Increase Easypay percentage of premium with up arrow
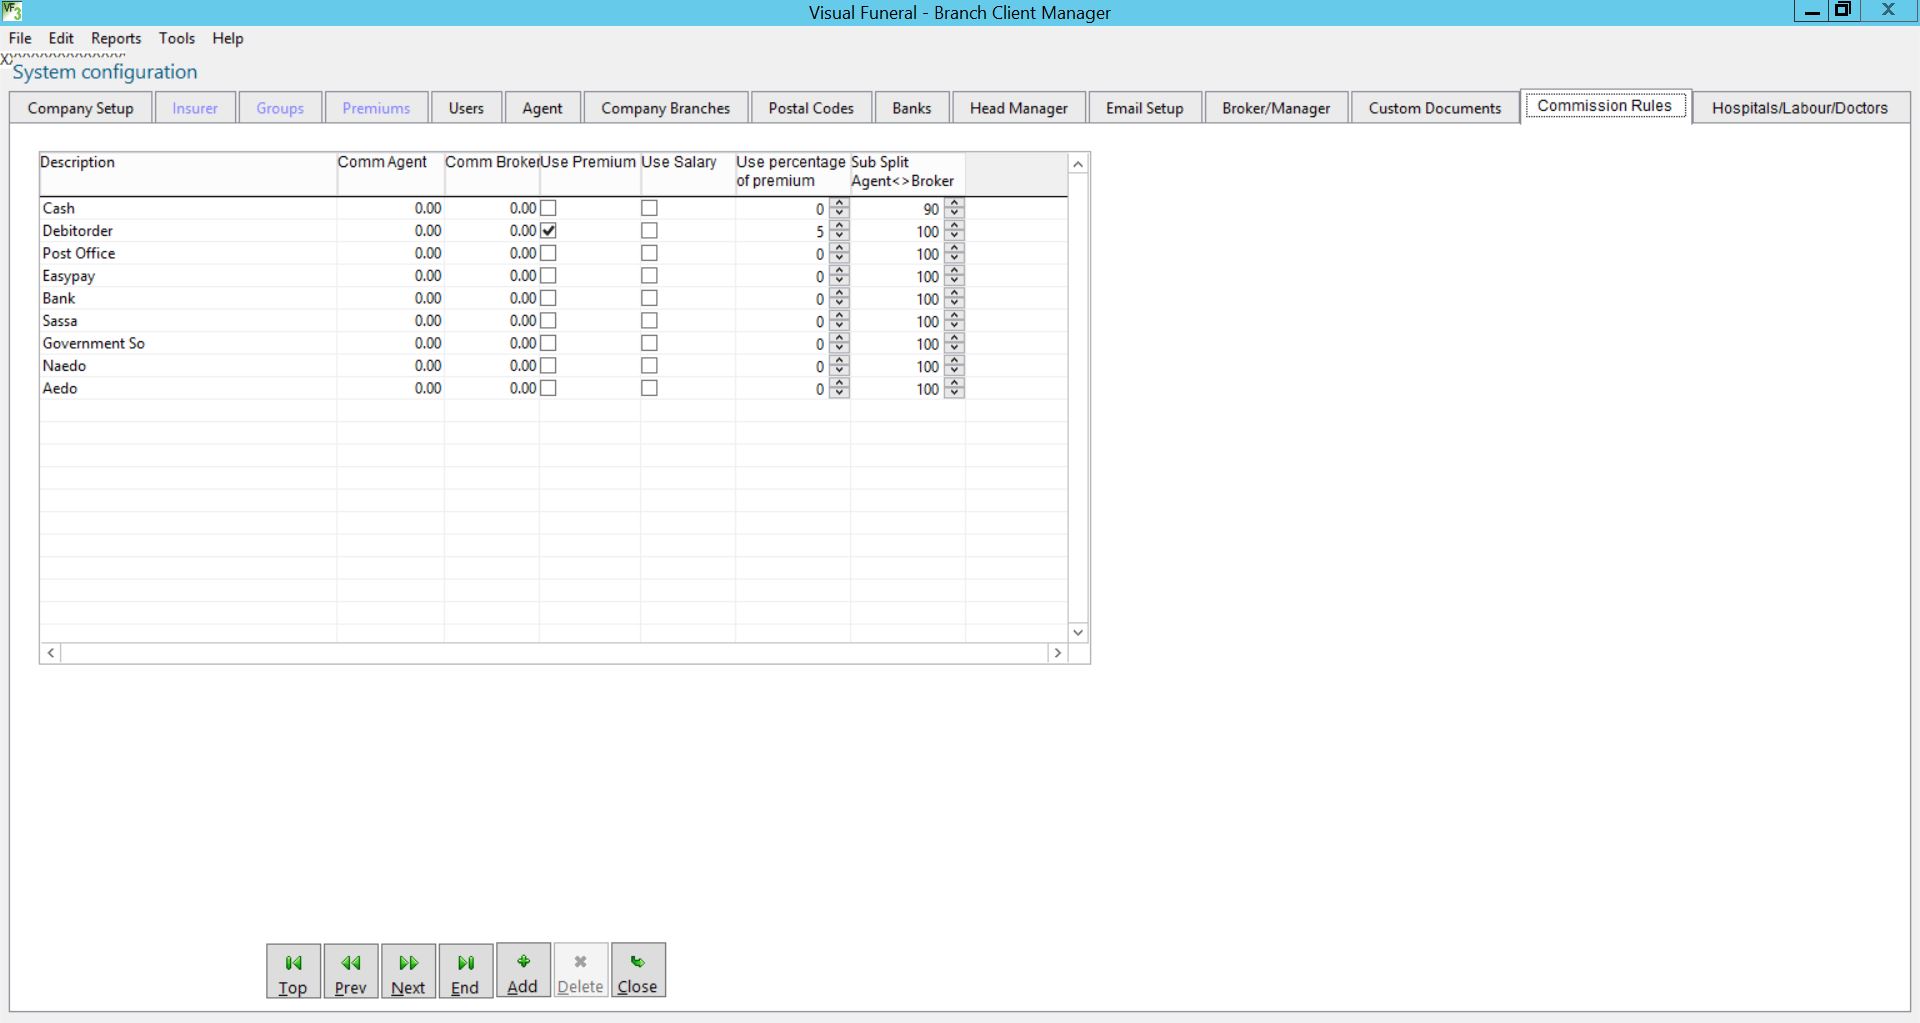 (x=840, y=271)
